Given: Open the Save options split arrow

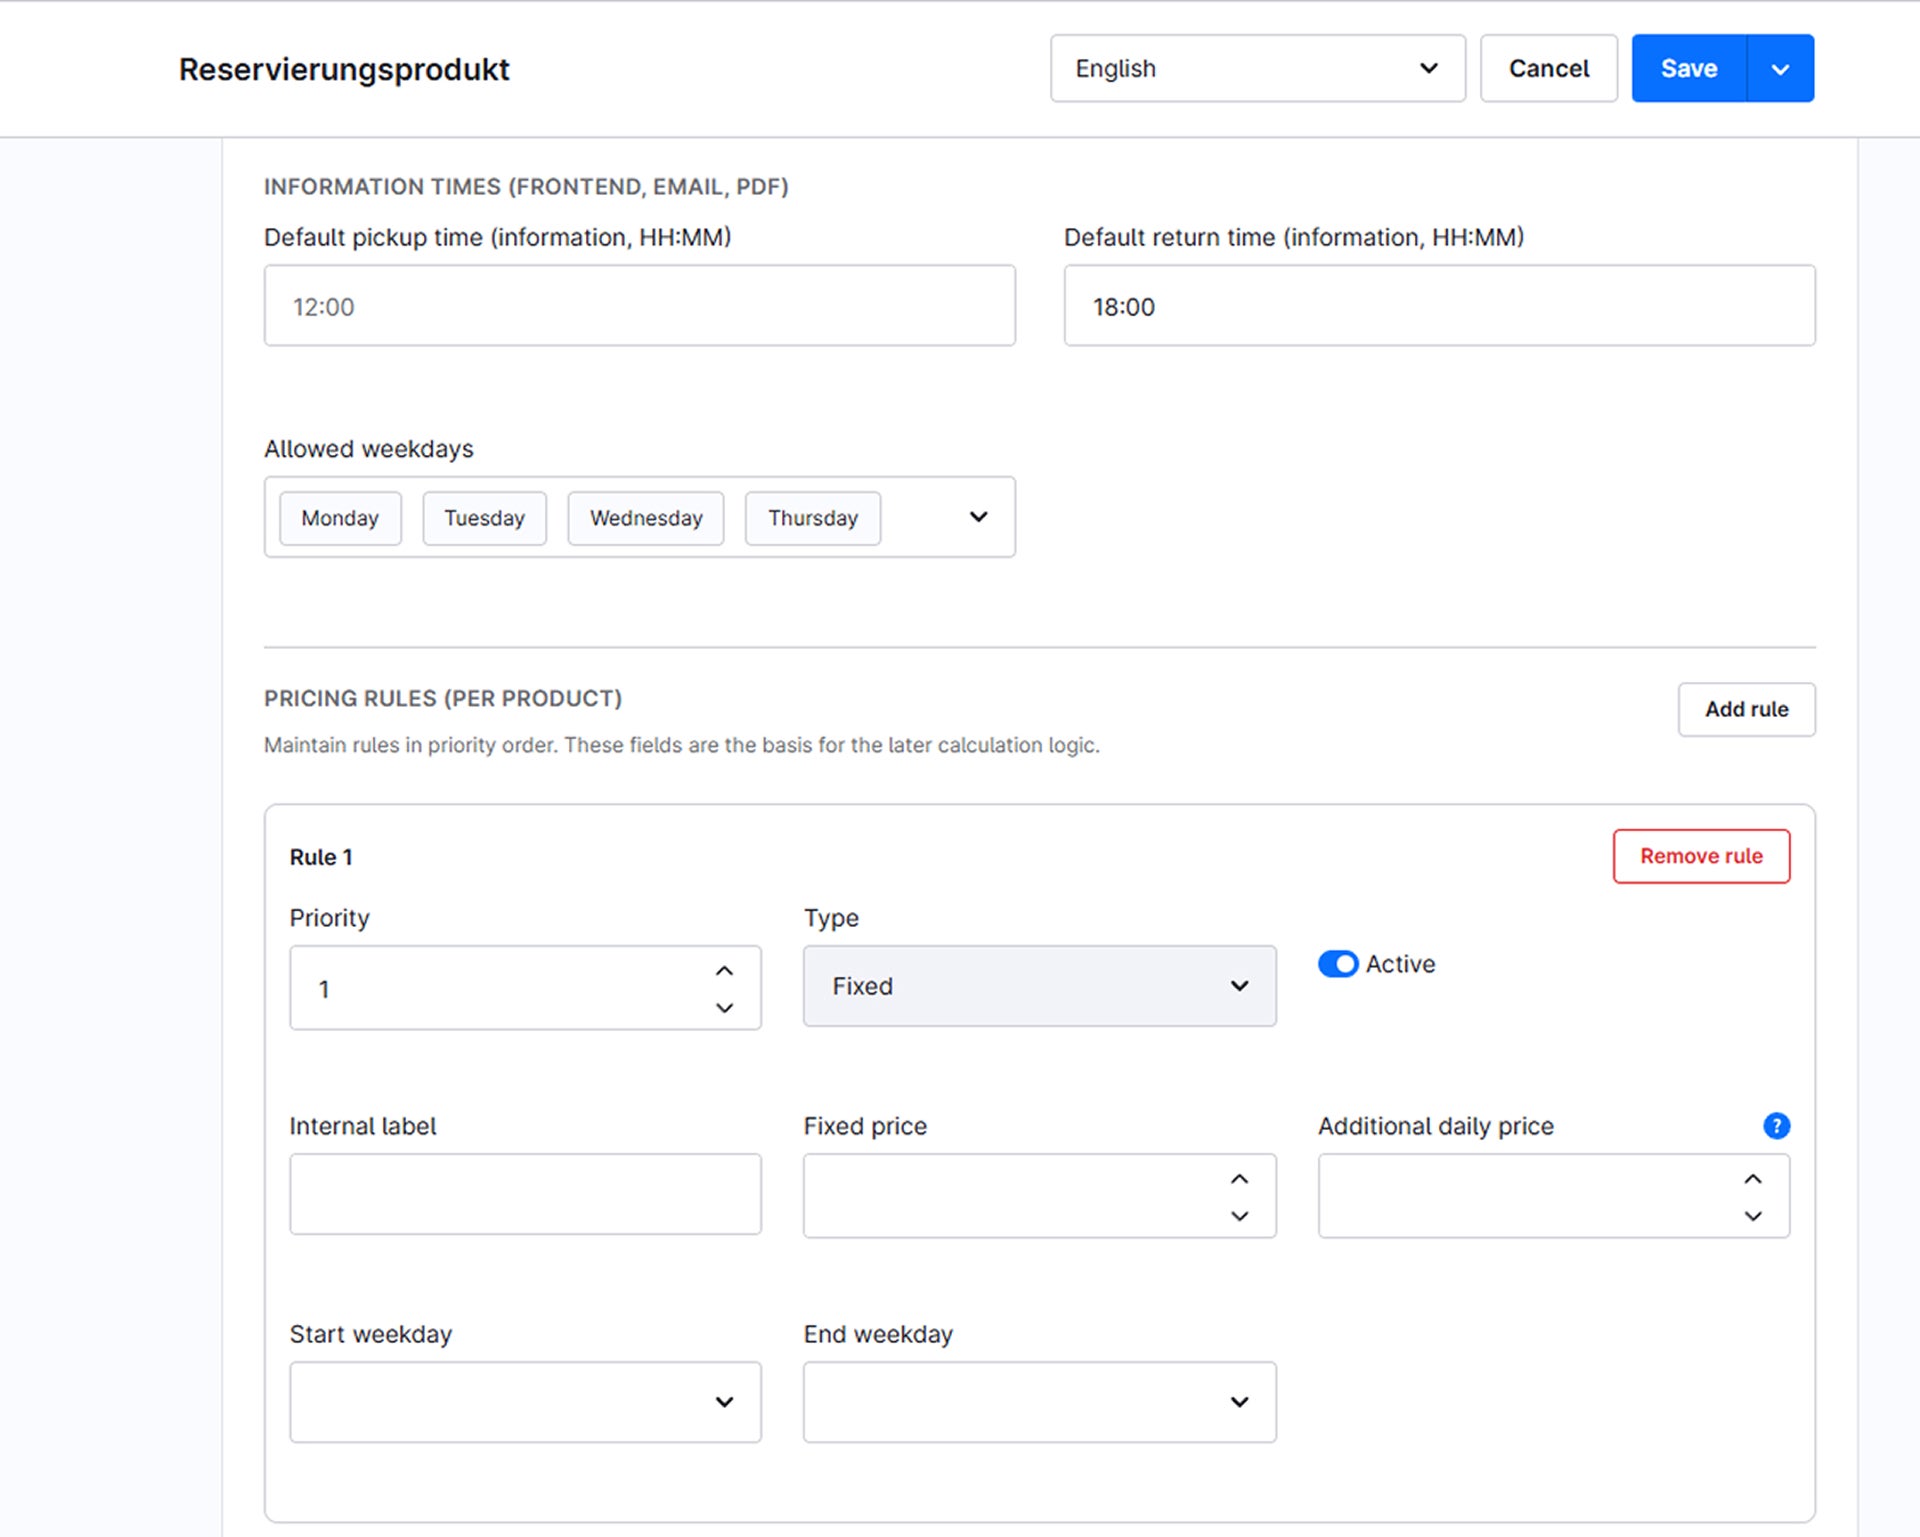Looking at the screenshot, I should pyautogui.click(x=1780, y=69).
